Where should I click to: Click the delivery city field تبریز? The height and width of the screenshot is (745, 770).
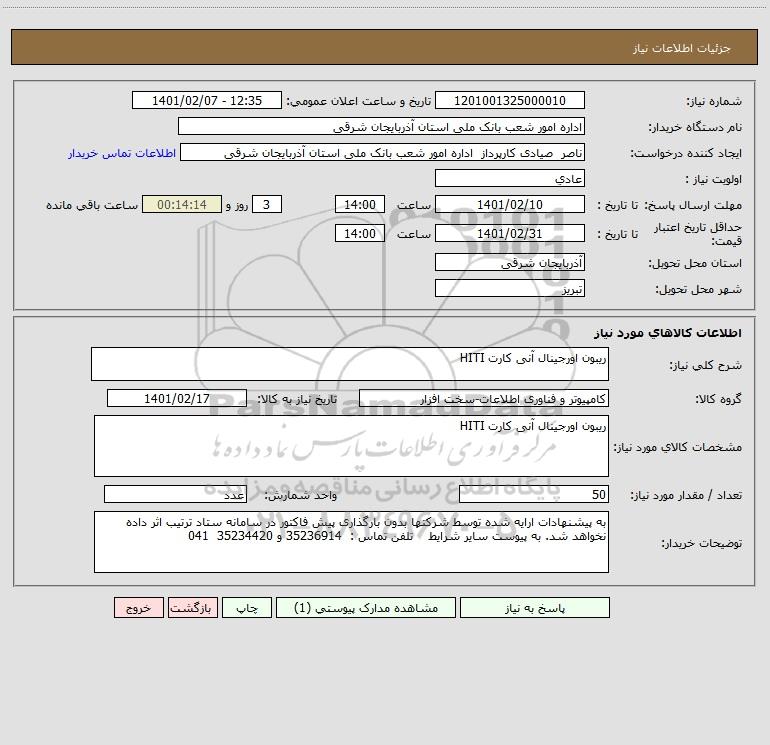(510, 288)
